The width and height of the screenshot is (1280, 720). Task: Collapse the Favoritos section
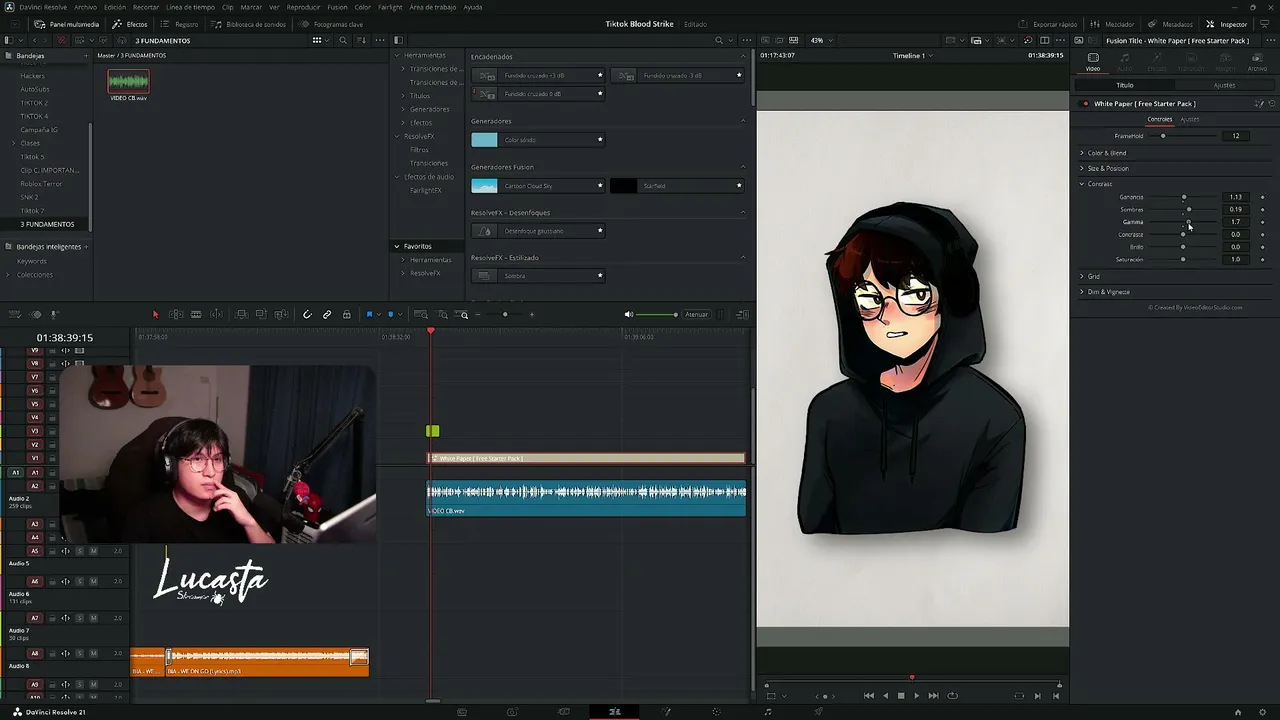[397, 246]
